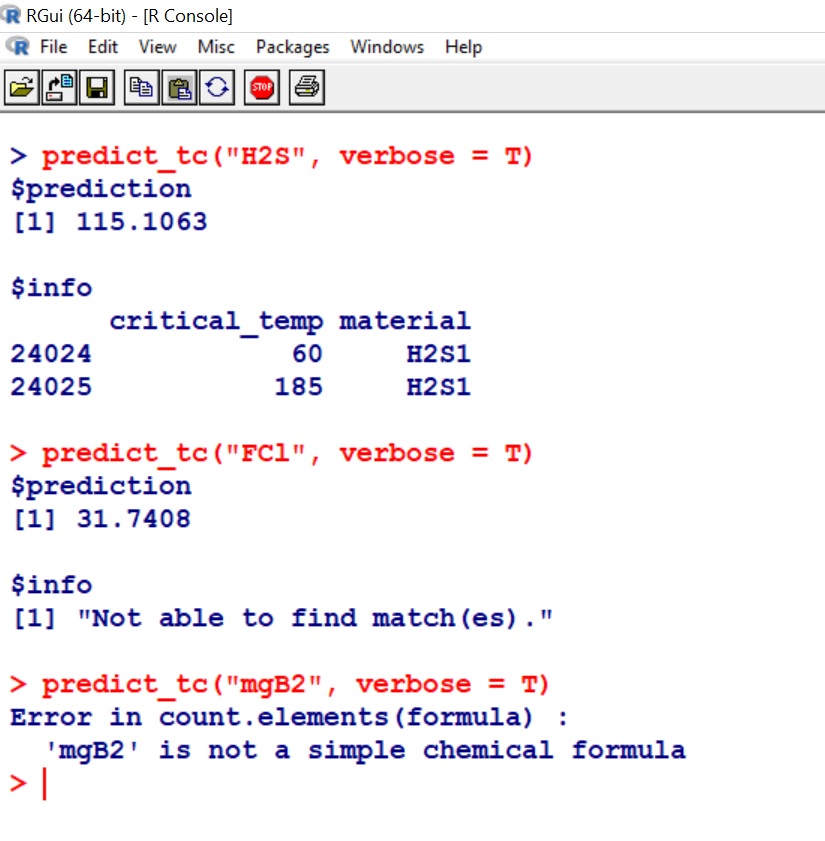Open the Windows menu
Viewport: 825px width, 841px height.
click(387, 47)
